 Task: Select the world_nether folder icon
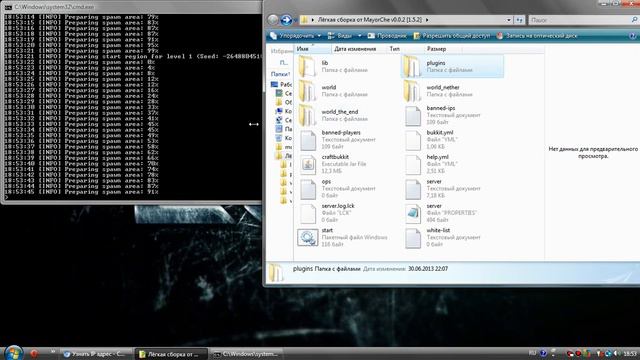pos(412,91)
